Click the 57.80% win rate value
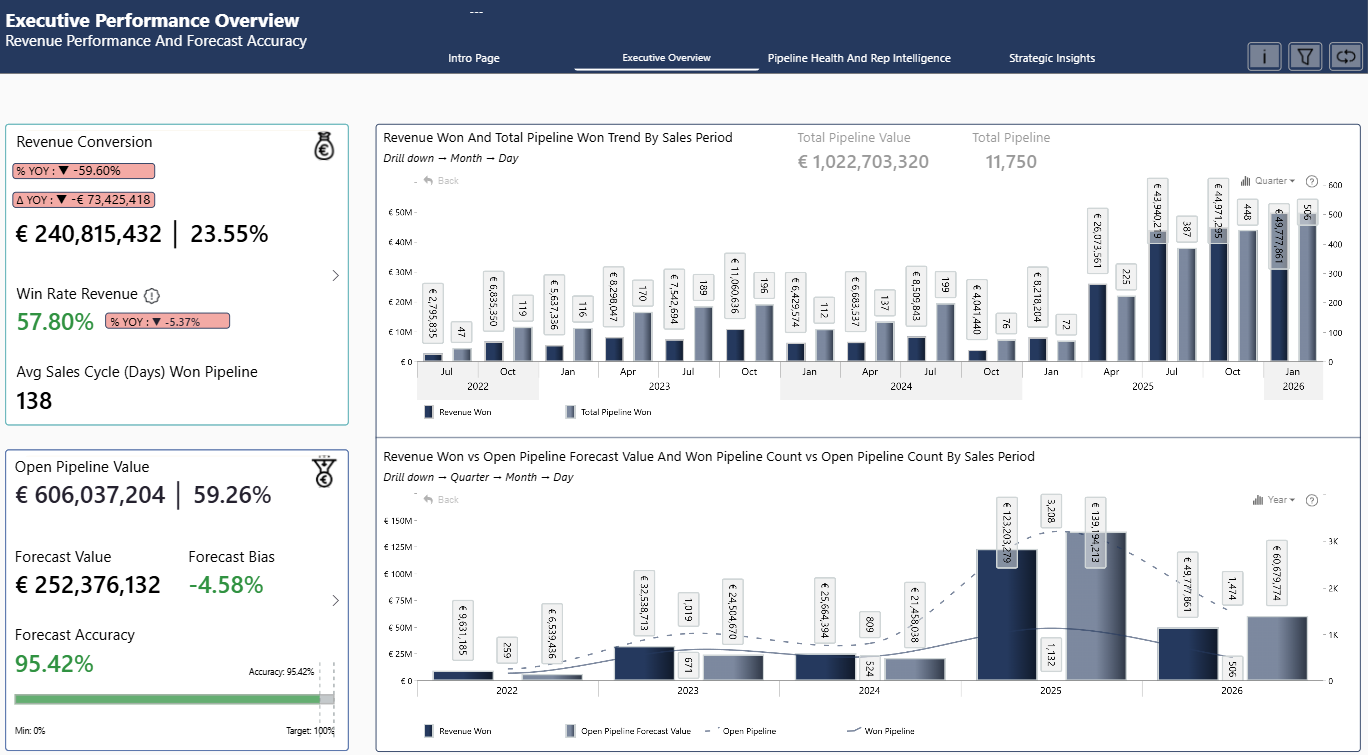 (x=56, y=322)
